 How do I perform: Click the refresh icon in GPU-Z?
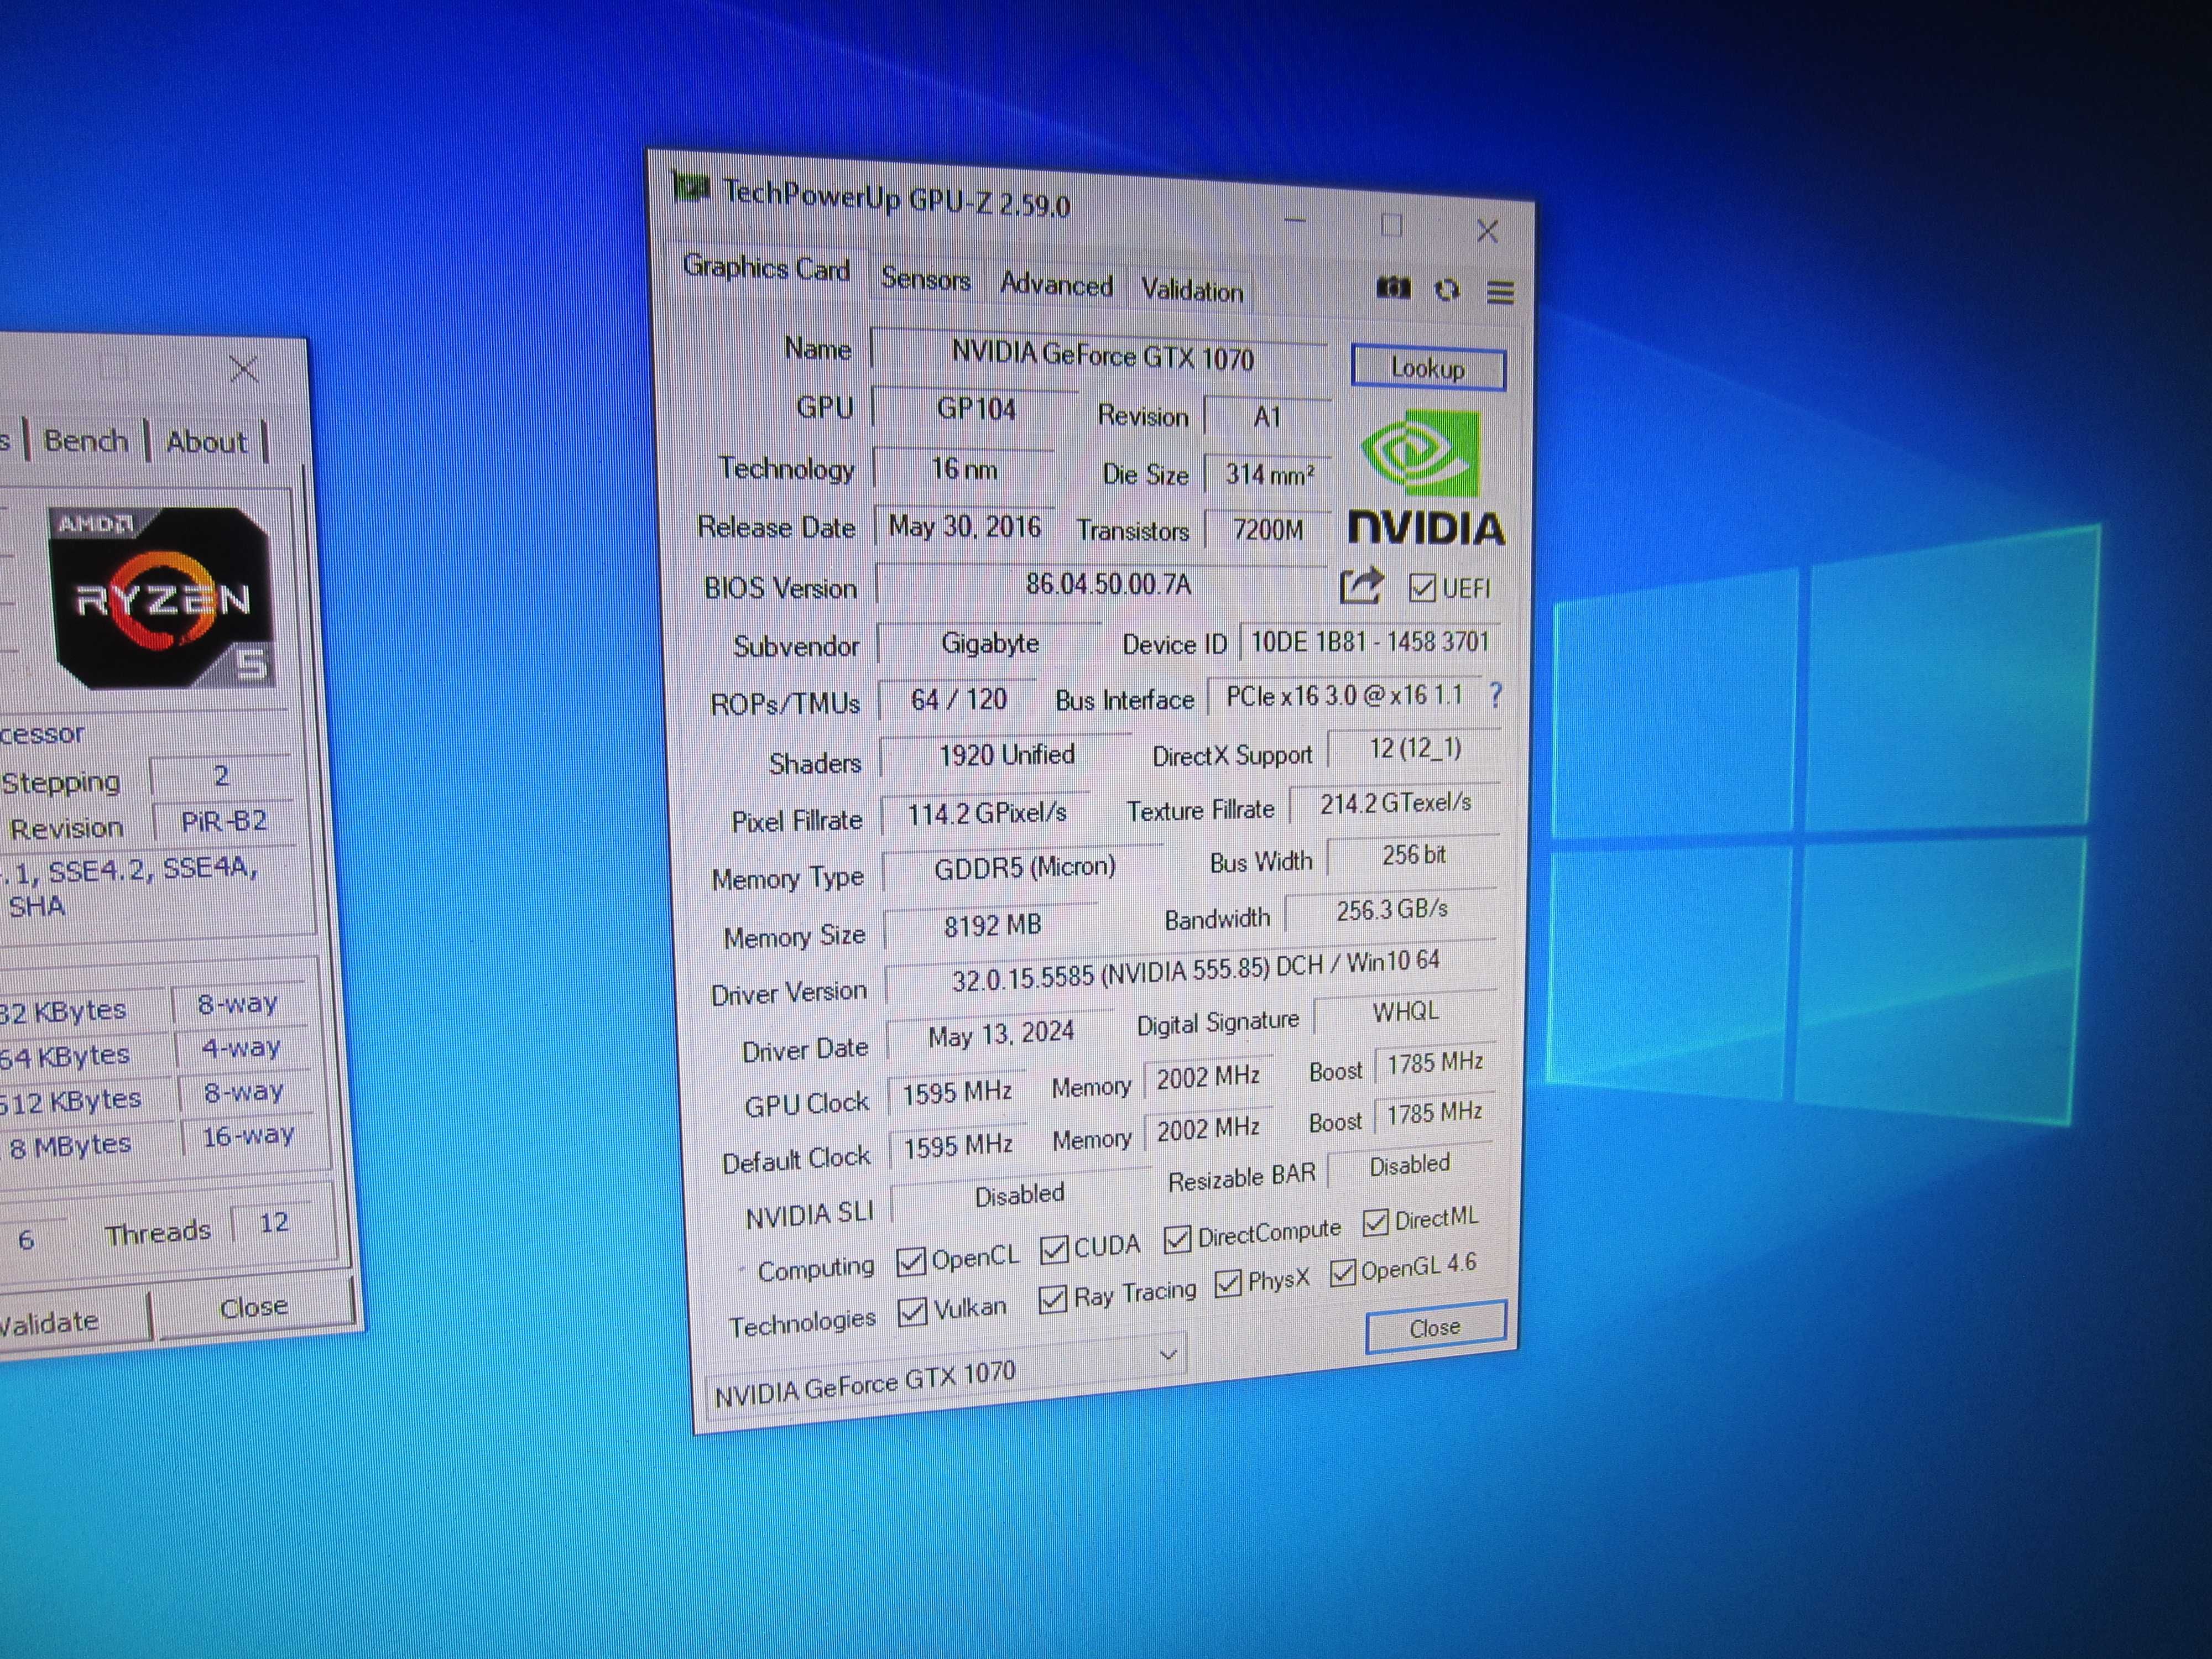(x=1447, y=290)
